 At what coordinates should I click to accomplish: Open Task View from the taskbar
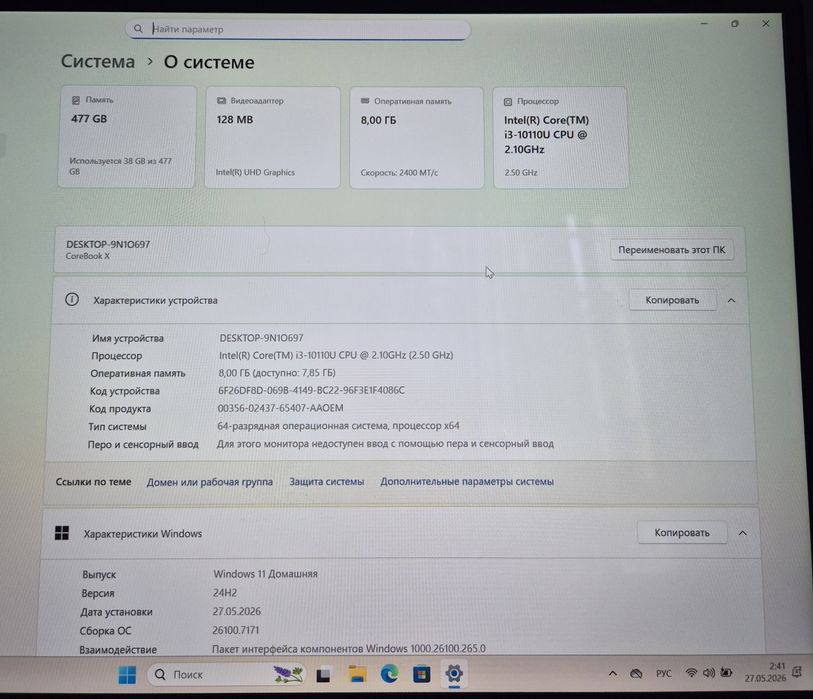coord(324,675)
